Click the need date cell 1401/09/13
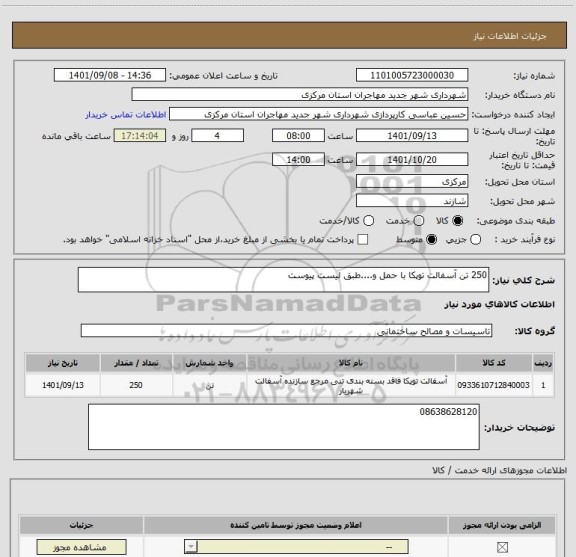Viewport: 576px width, 557px height. [63, 385]
